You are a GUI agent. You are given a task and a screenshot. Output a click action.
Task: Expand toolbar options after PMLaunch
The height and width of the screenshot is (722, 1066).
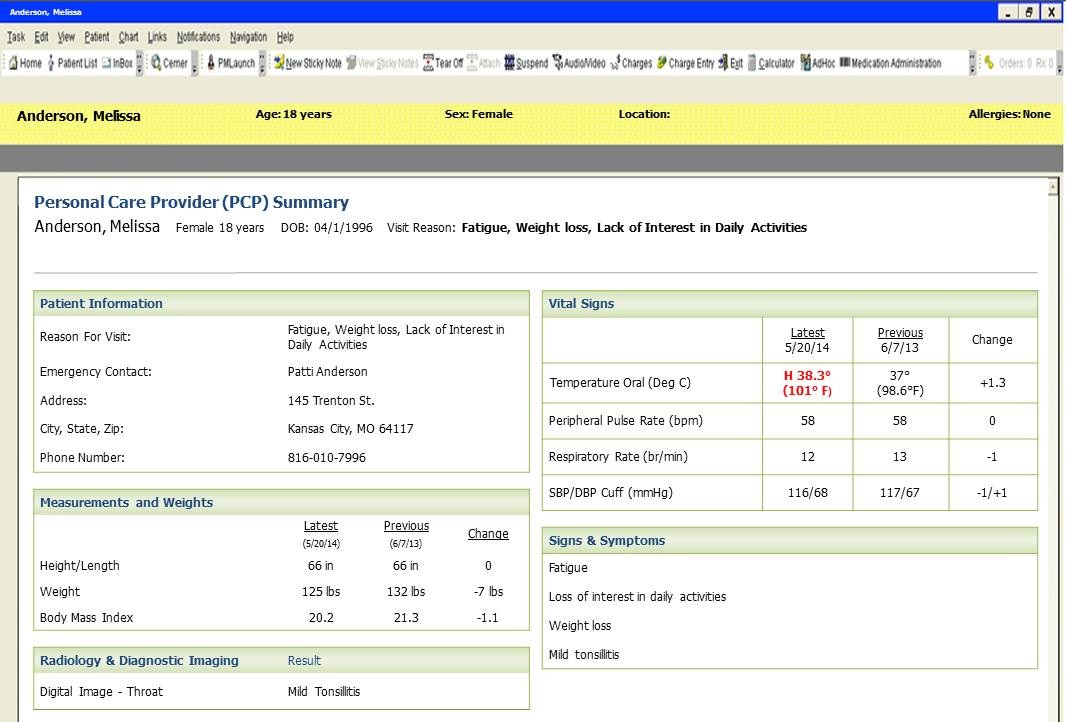[262, 63]
